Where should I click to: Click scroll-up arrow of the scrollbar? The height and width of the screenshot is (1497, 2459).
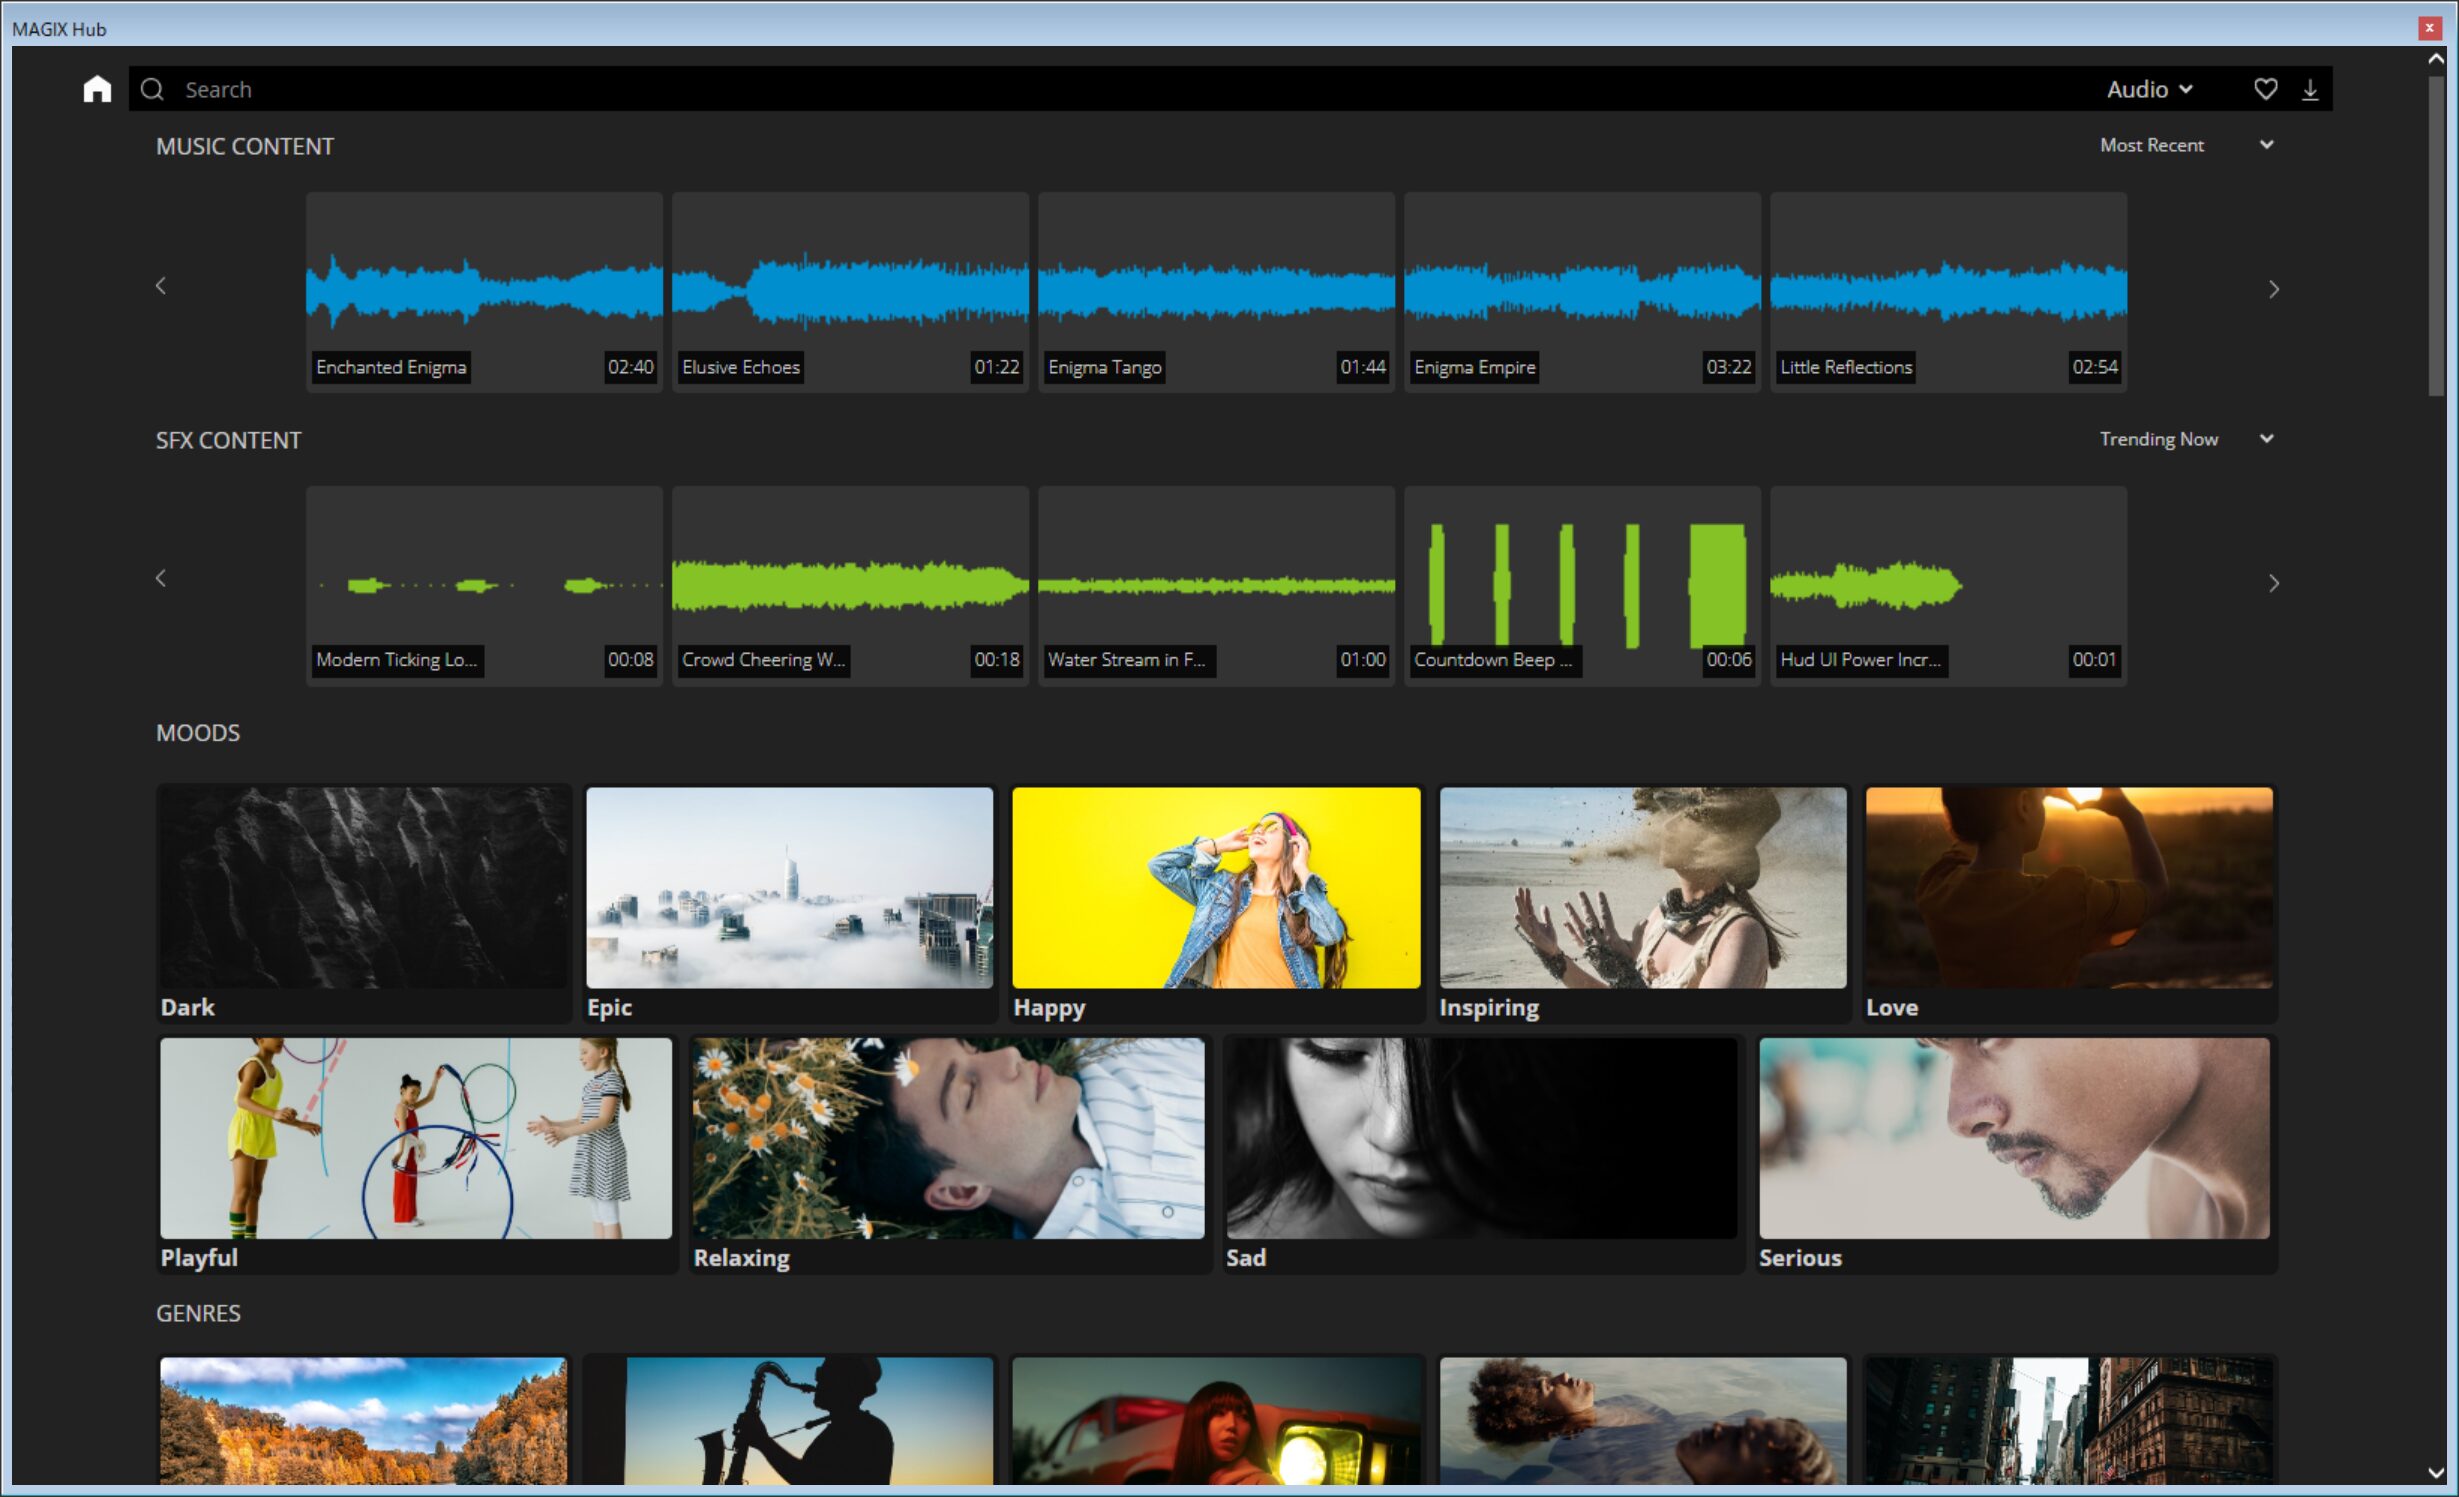(x=2436, y=59)
